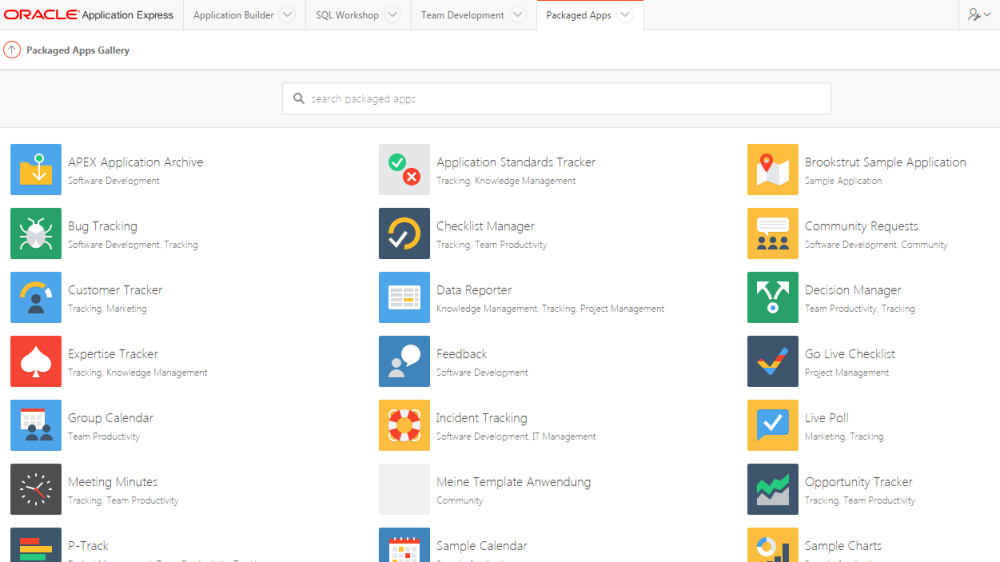The image size is (1000, 562).
Task: Click the search magnifier icon
Action: pos(298,98)
